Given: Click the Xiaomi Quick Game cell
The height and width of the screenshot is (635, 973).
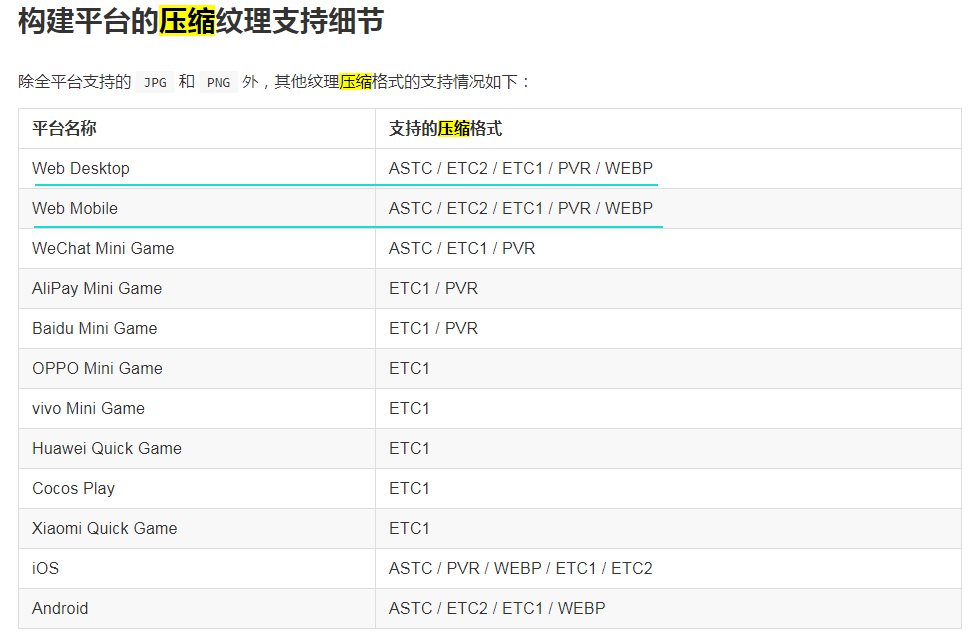Looking at the screenshot, I should tap(104, 528).
